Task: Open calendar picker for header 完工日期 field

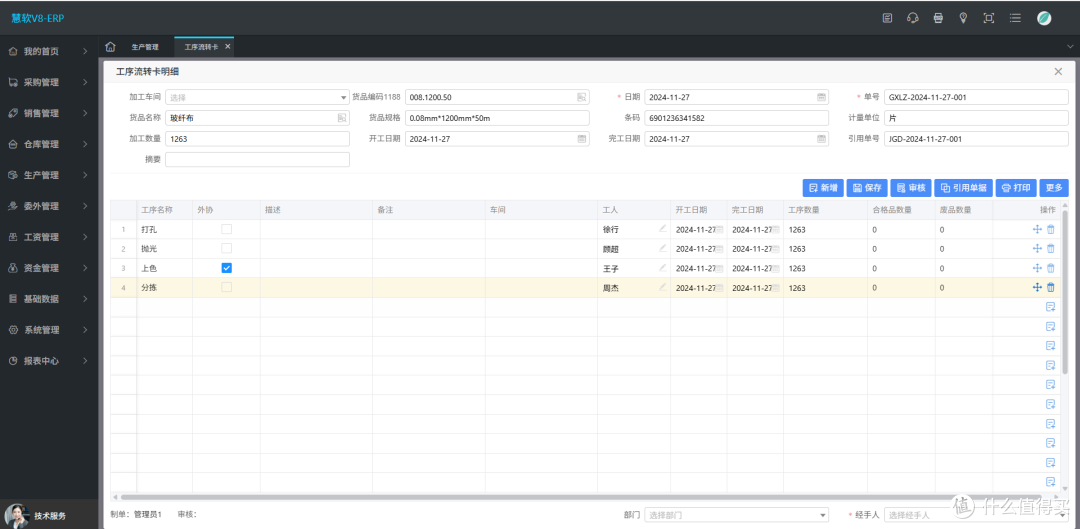Action: tap(822, 138)
